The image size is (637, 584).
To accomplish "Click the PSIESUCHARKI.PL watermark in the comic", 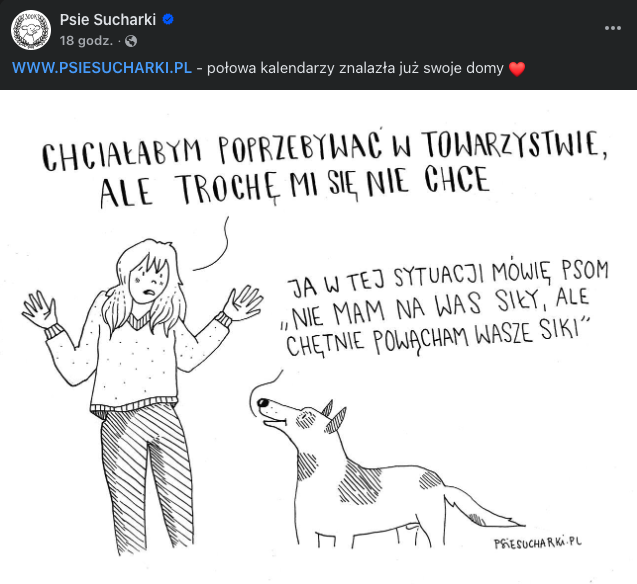I will tap(538, 541).
